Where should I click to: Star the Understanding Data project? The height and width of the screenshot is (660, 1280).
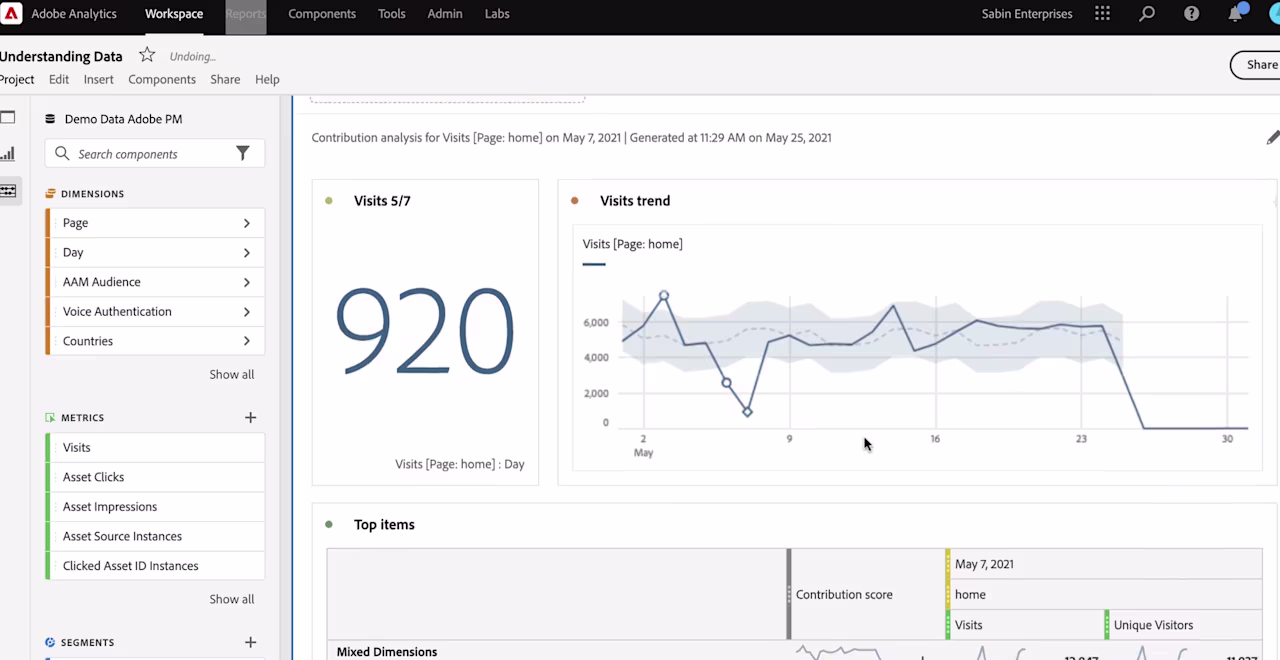(x=147, y=55)
